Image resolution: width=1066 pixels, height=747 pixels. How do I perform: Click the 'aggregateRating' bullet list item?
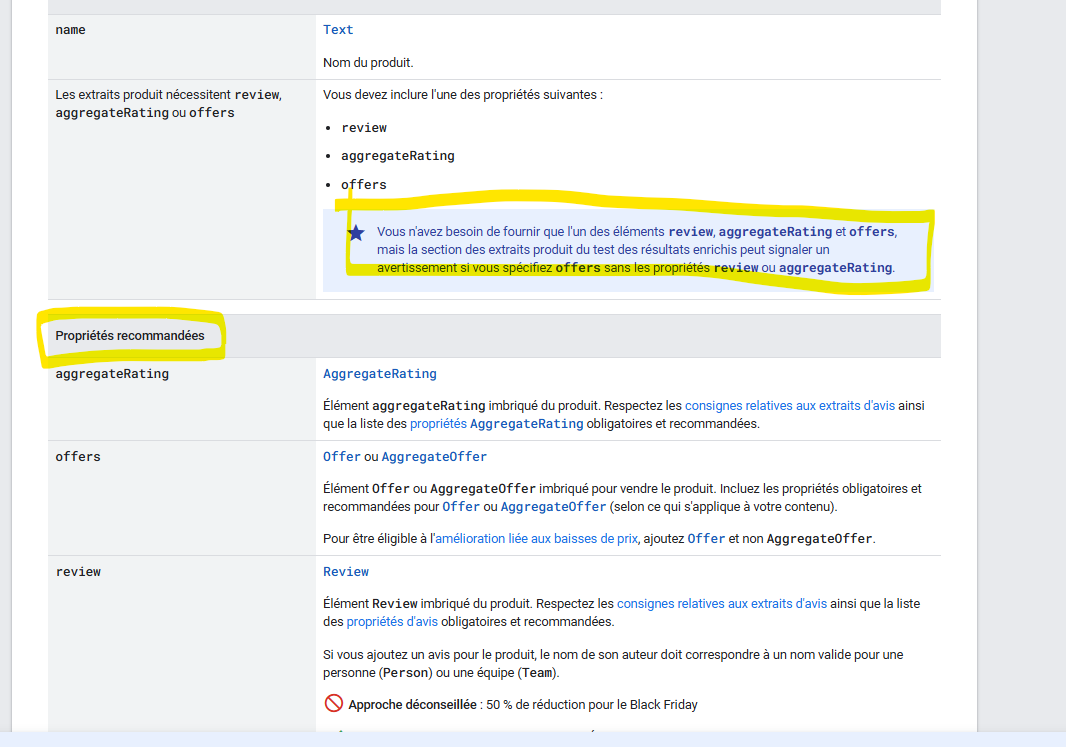[398, 156]
